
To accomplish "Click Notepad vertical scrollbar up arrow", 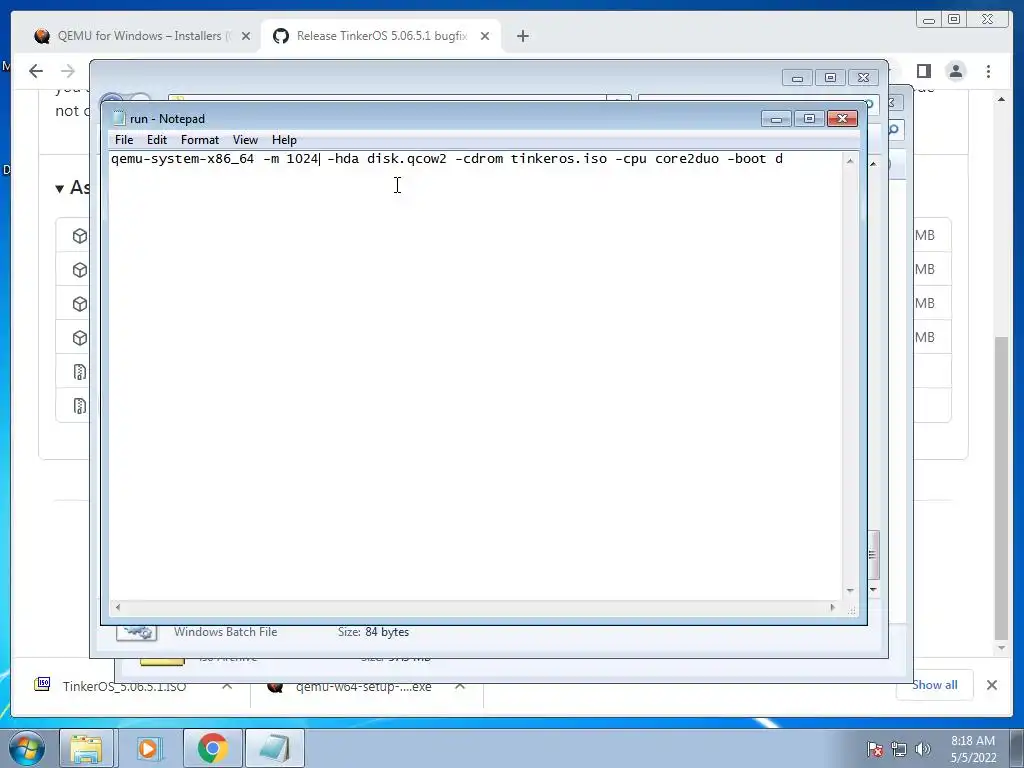I will (x=850, y=161).
